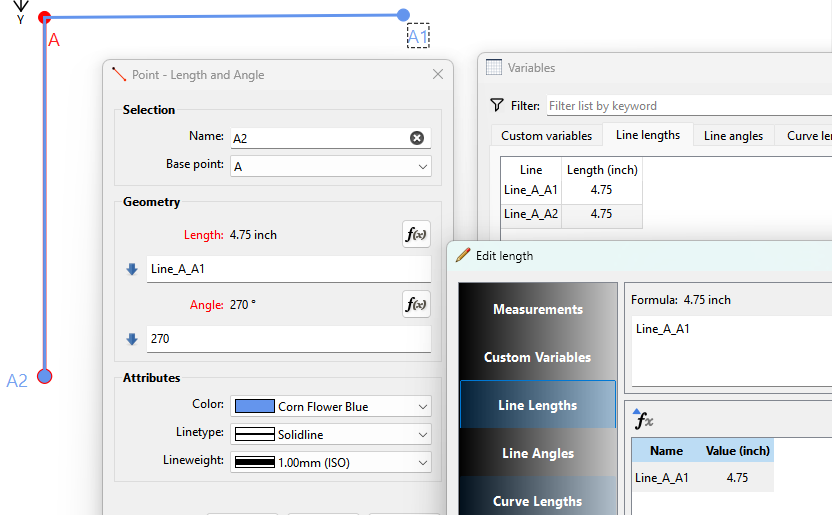This screenshot has width=832, height=515.
Task: Switch to the Custom variables tab
Action: pyautogui.click(x=546, y=135)
